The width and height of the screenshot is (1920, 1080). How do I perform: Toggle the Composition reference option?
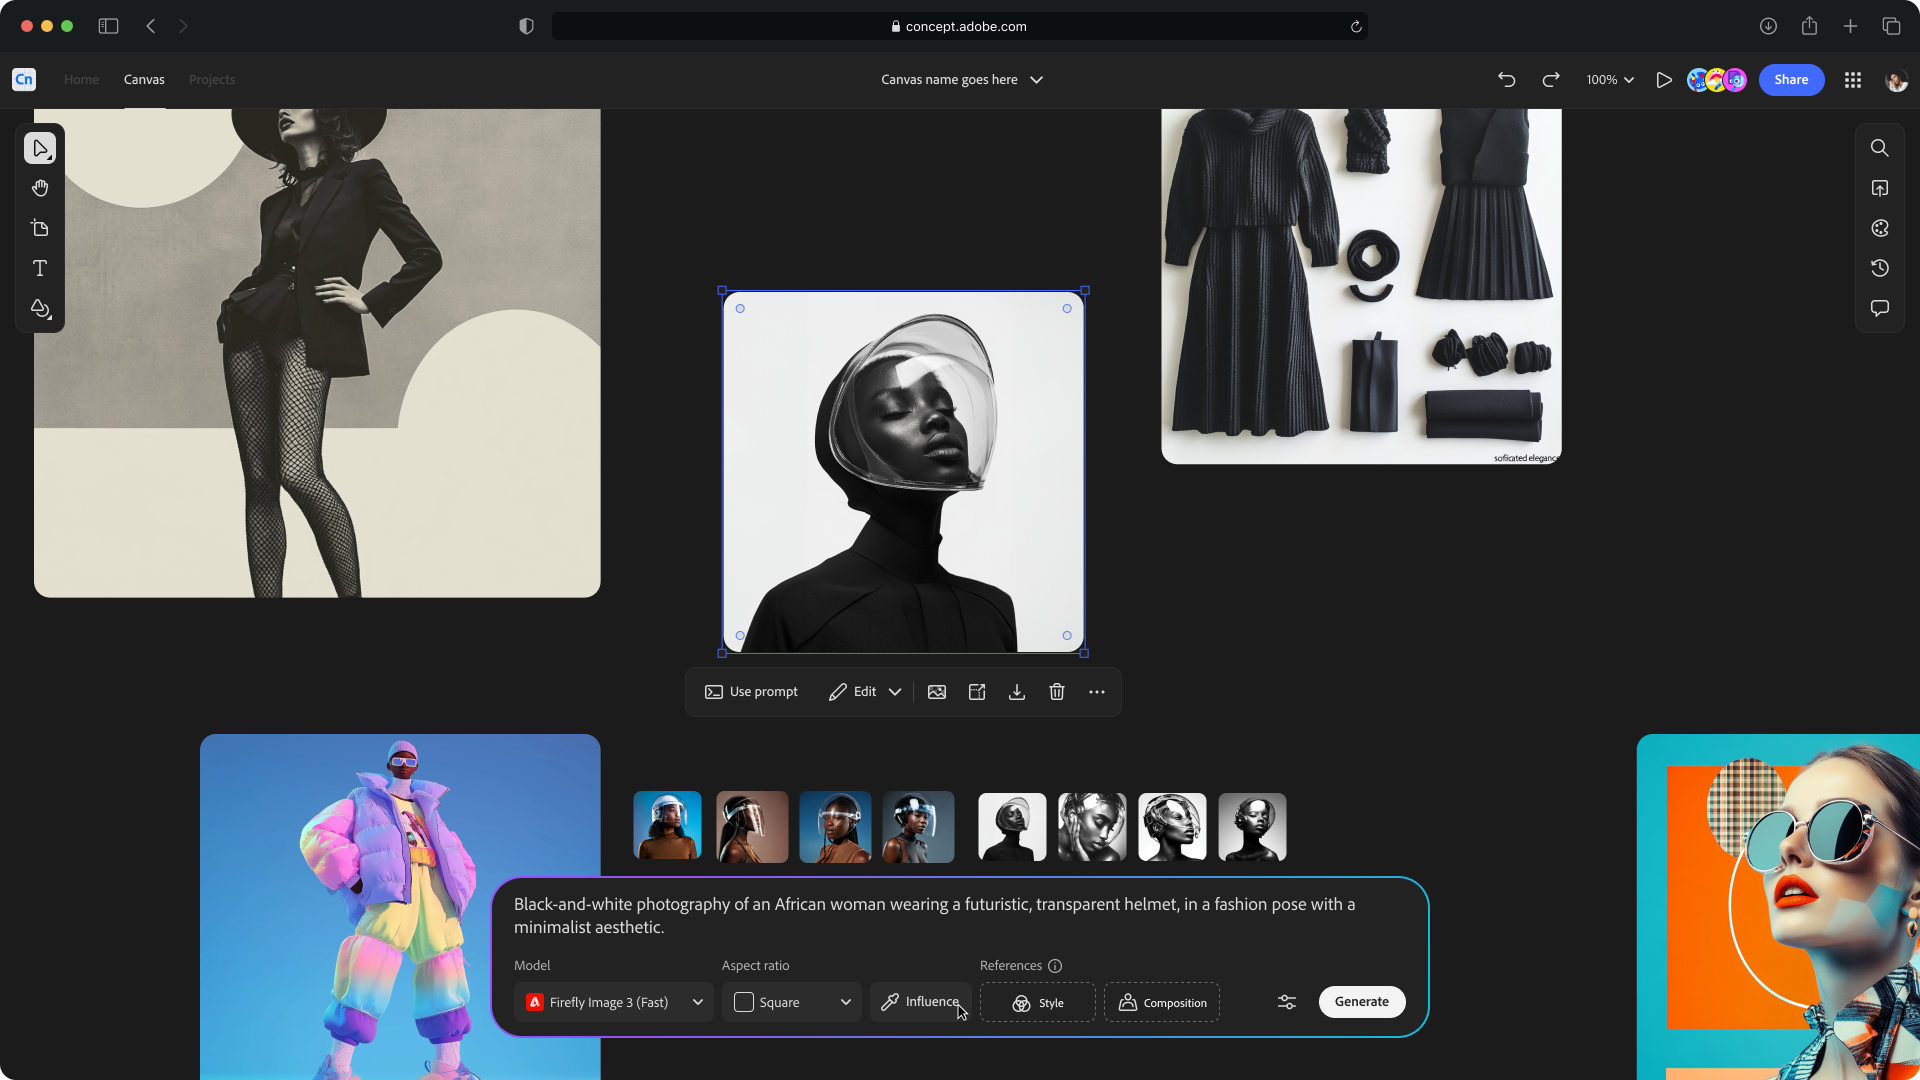1162,1002
